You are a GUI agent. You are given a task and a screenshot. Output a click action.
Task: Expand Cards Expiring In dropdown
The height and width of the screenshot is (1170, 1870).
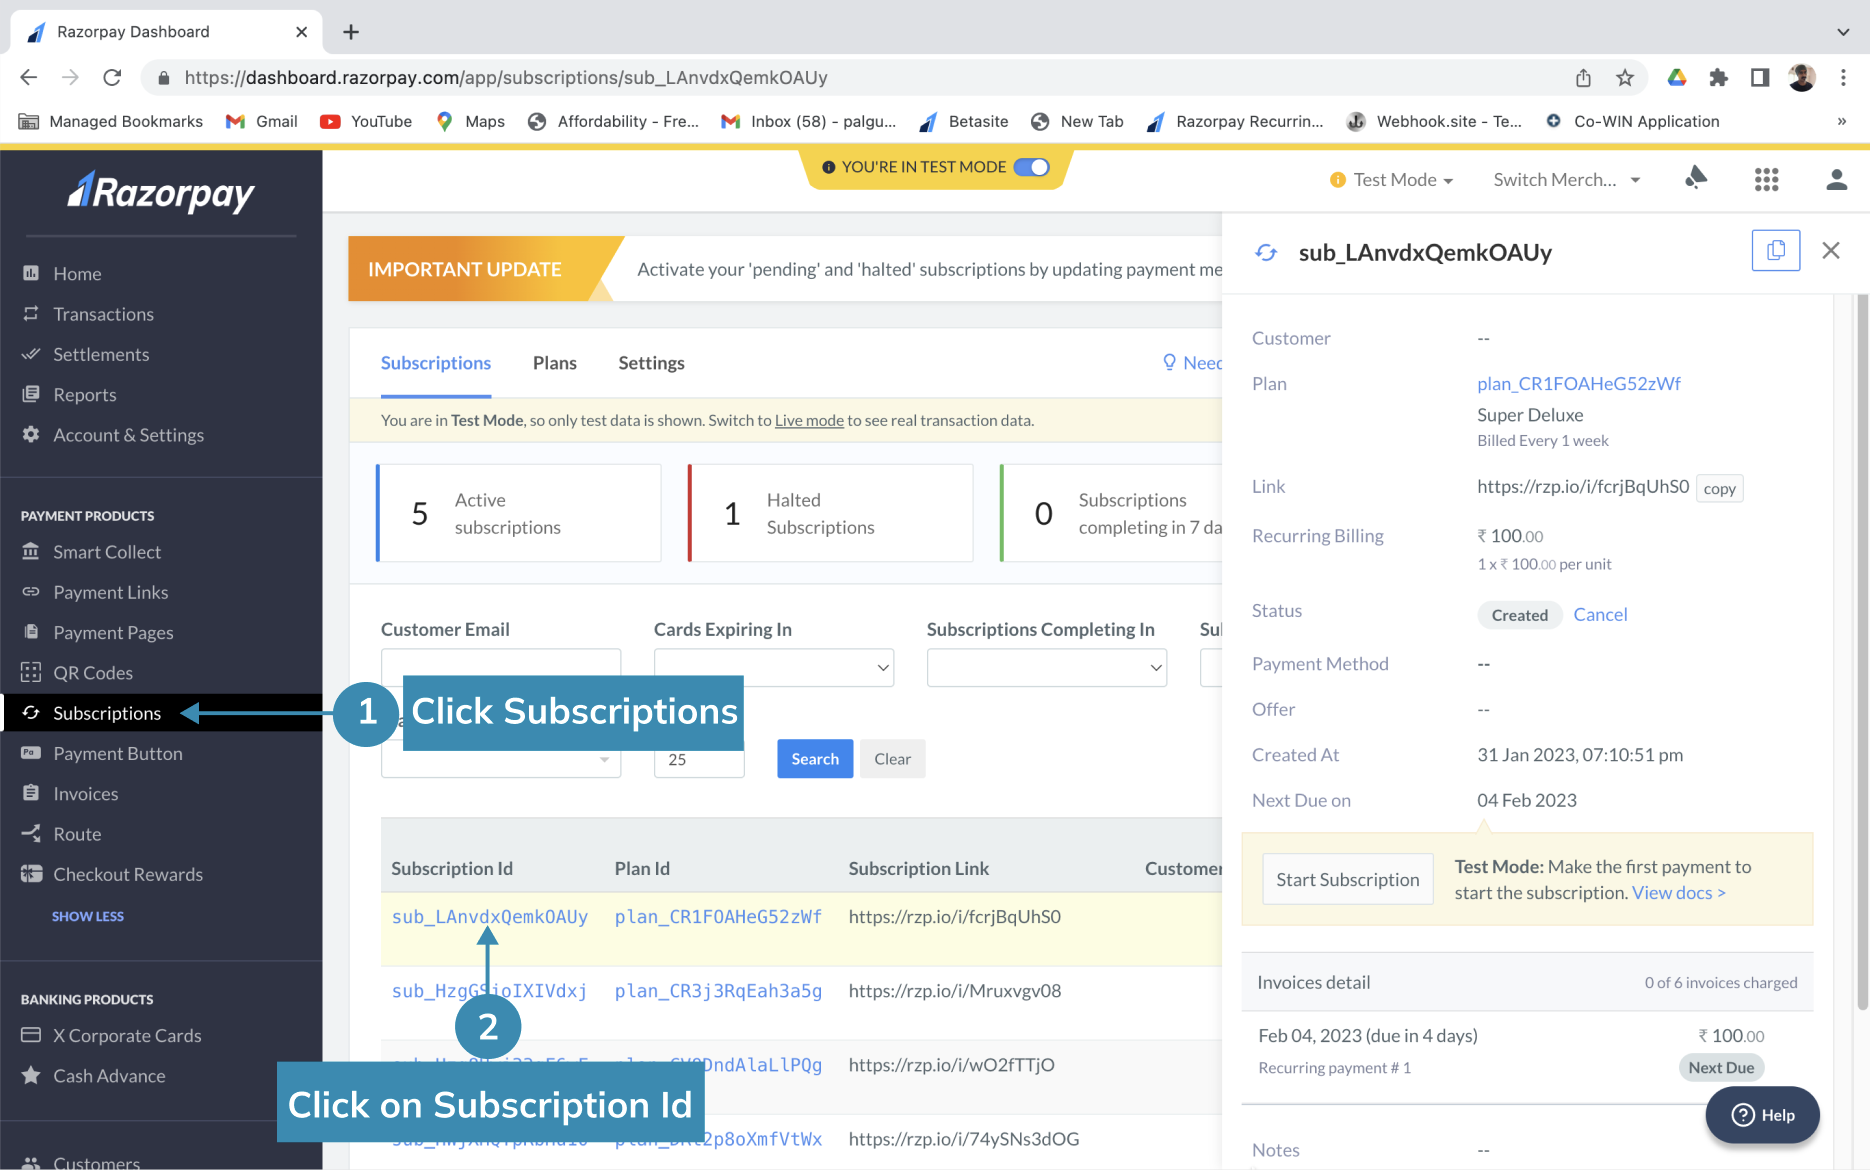click(774, 667)
